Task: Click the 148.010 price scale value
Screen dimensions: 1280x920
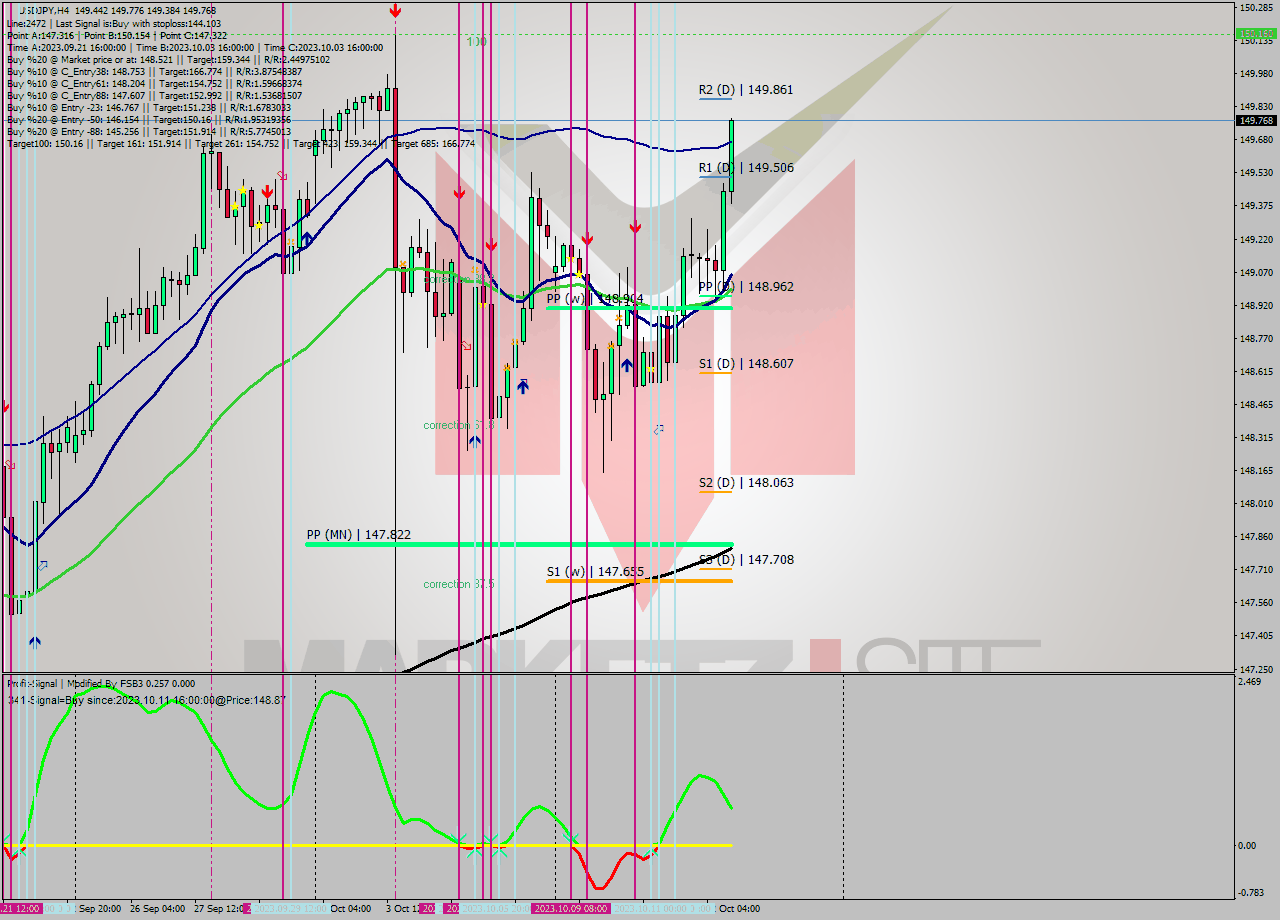Action: click(1255, 504)
